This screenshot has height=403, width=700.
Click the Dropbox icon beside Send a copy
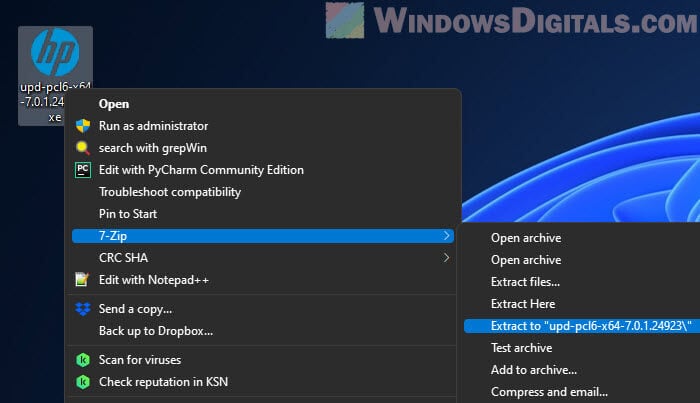[x=83, y=309]
